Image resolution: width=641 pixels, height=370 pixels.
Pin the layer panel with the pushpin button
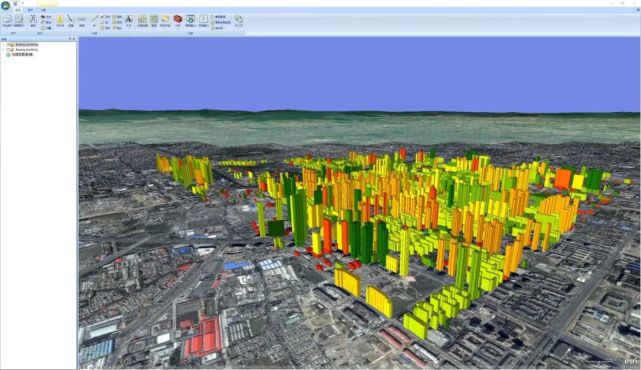70,39
